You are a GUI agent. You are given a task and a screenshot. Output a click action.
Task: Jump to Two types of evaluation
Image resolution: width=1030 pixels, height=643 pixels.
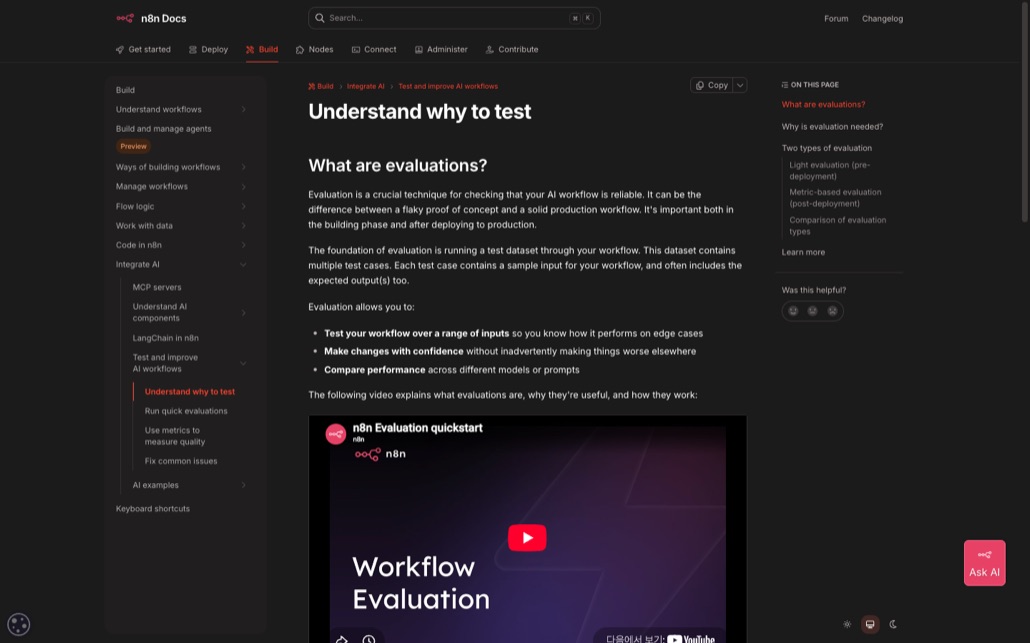(826, 148)
